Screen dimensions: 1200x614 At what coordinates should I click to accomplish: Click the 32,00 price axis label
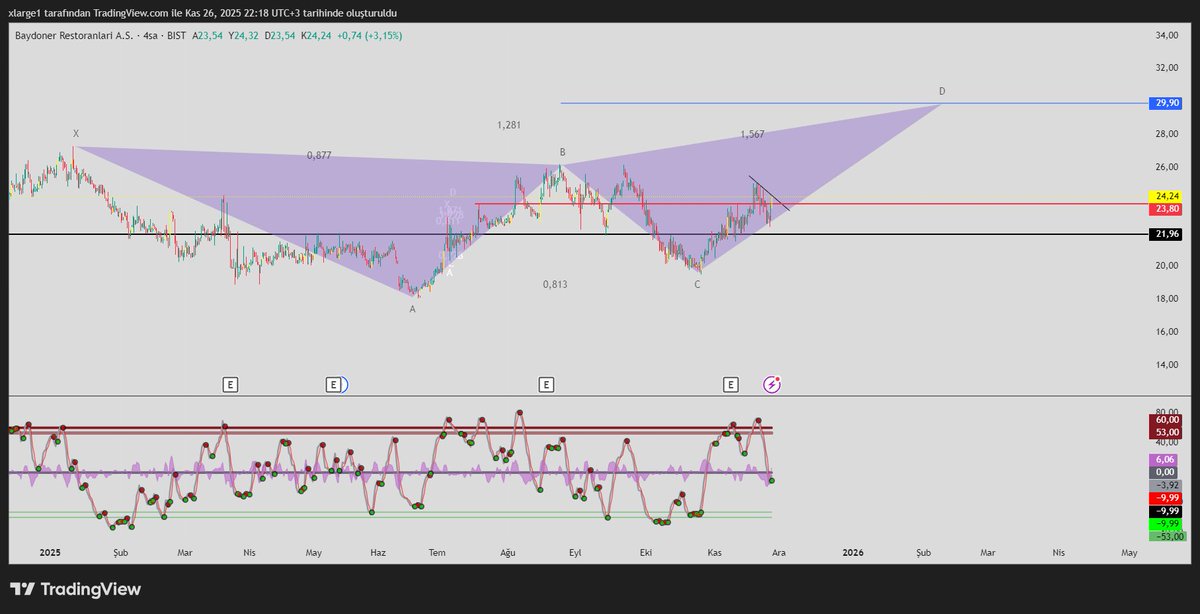(1167, 69)
